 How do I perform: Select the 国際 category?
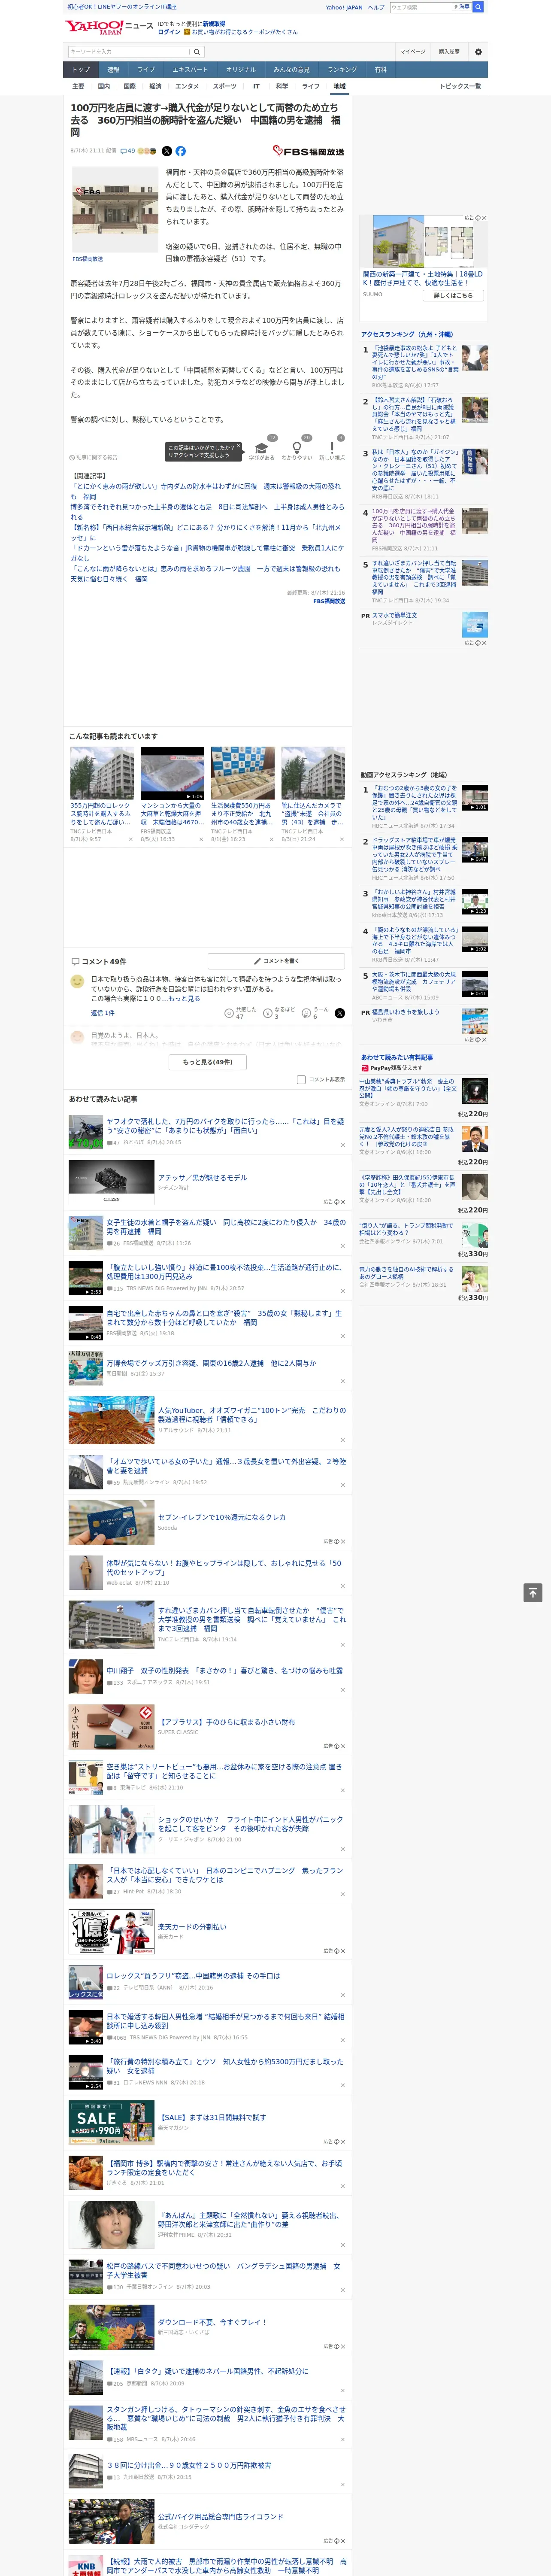pos(129,86)
